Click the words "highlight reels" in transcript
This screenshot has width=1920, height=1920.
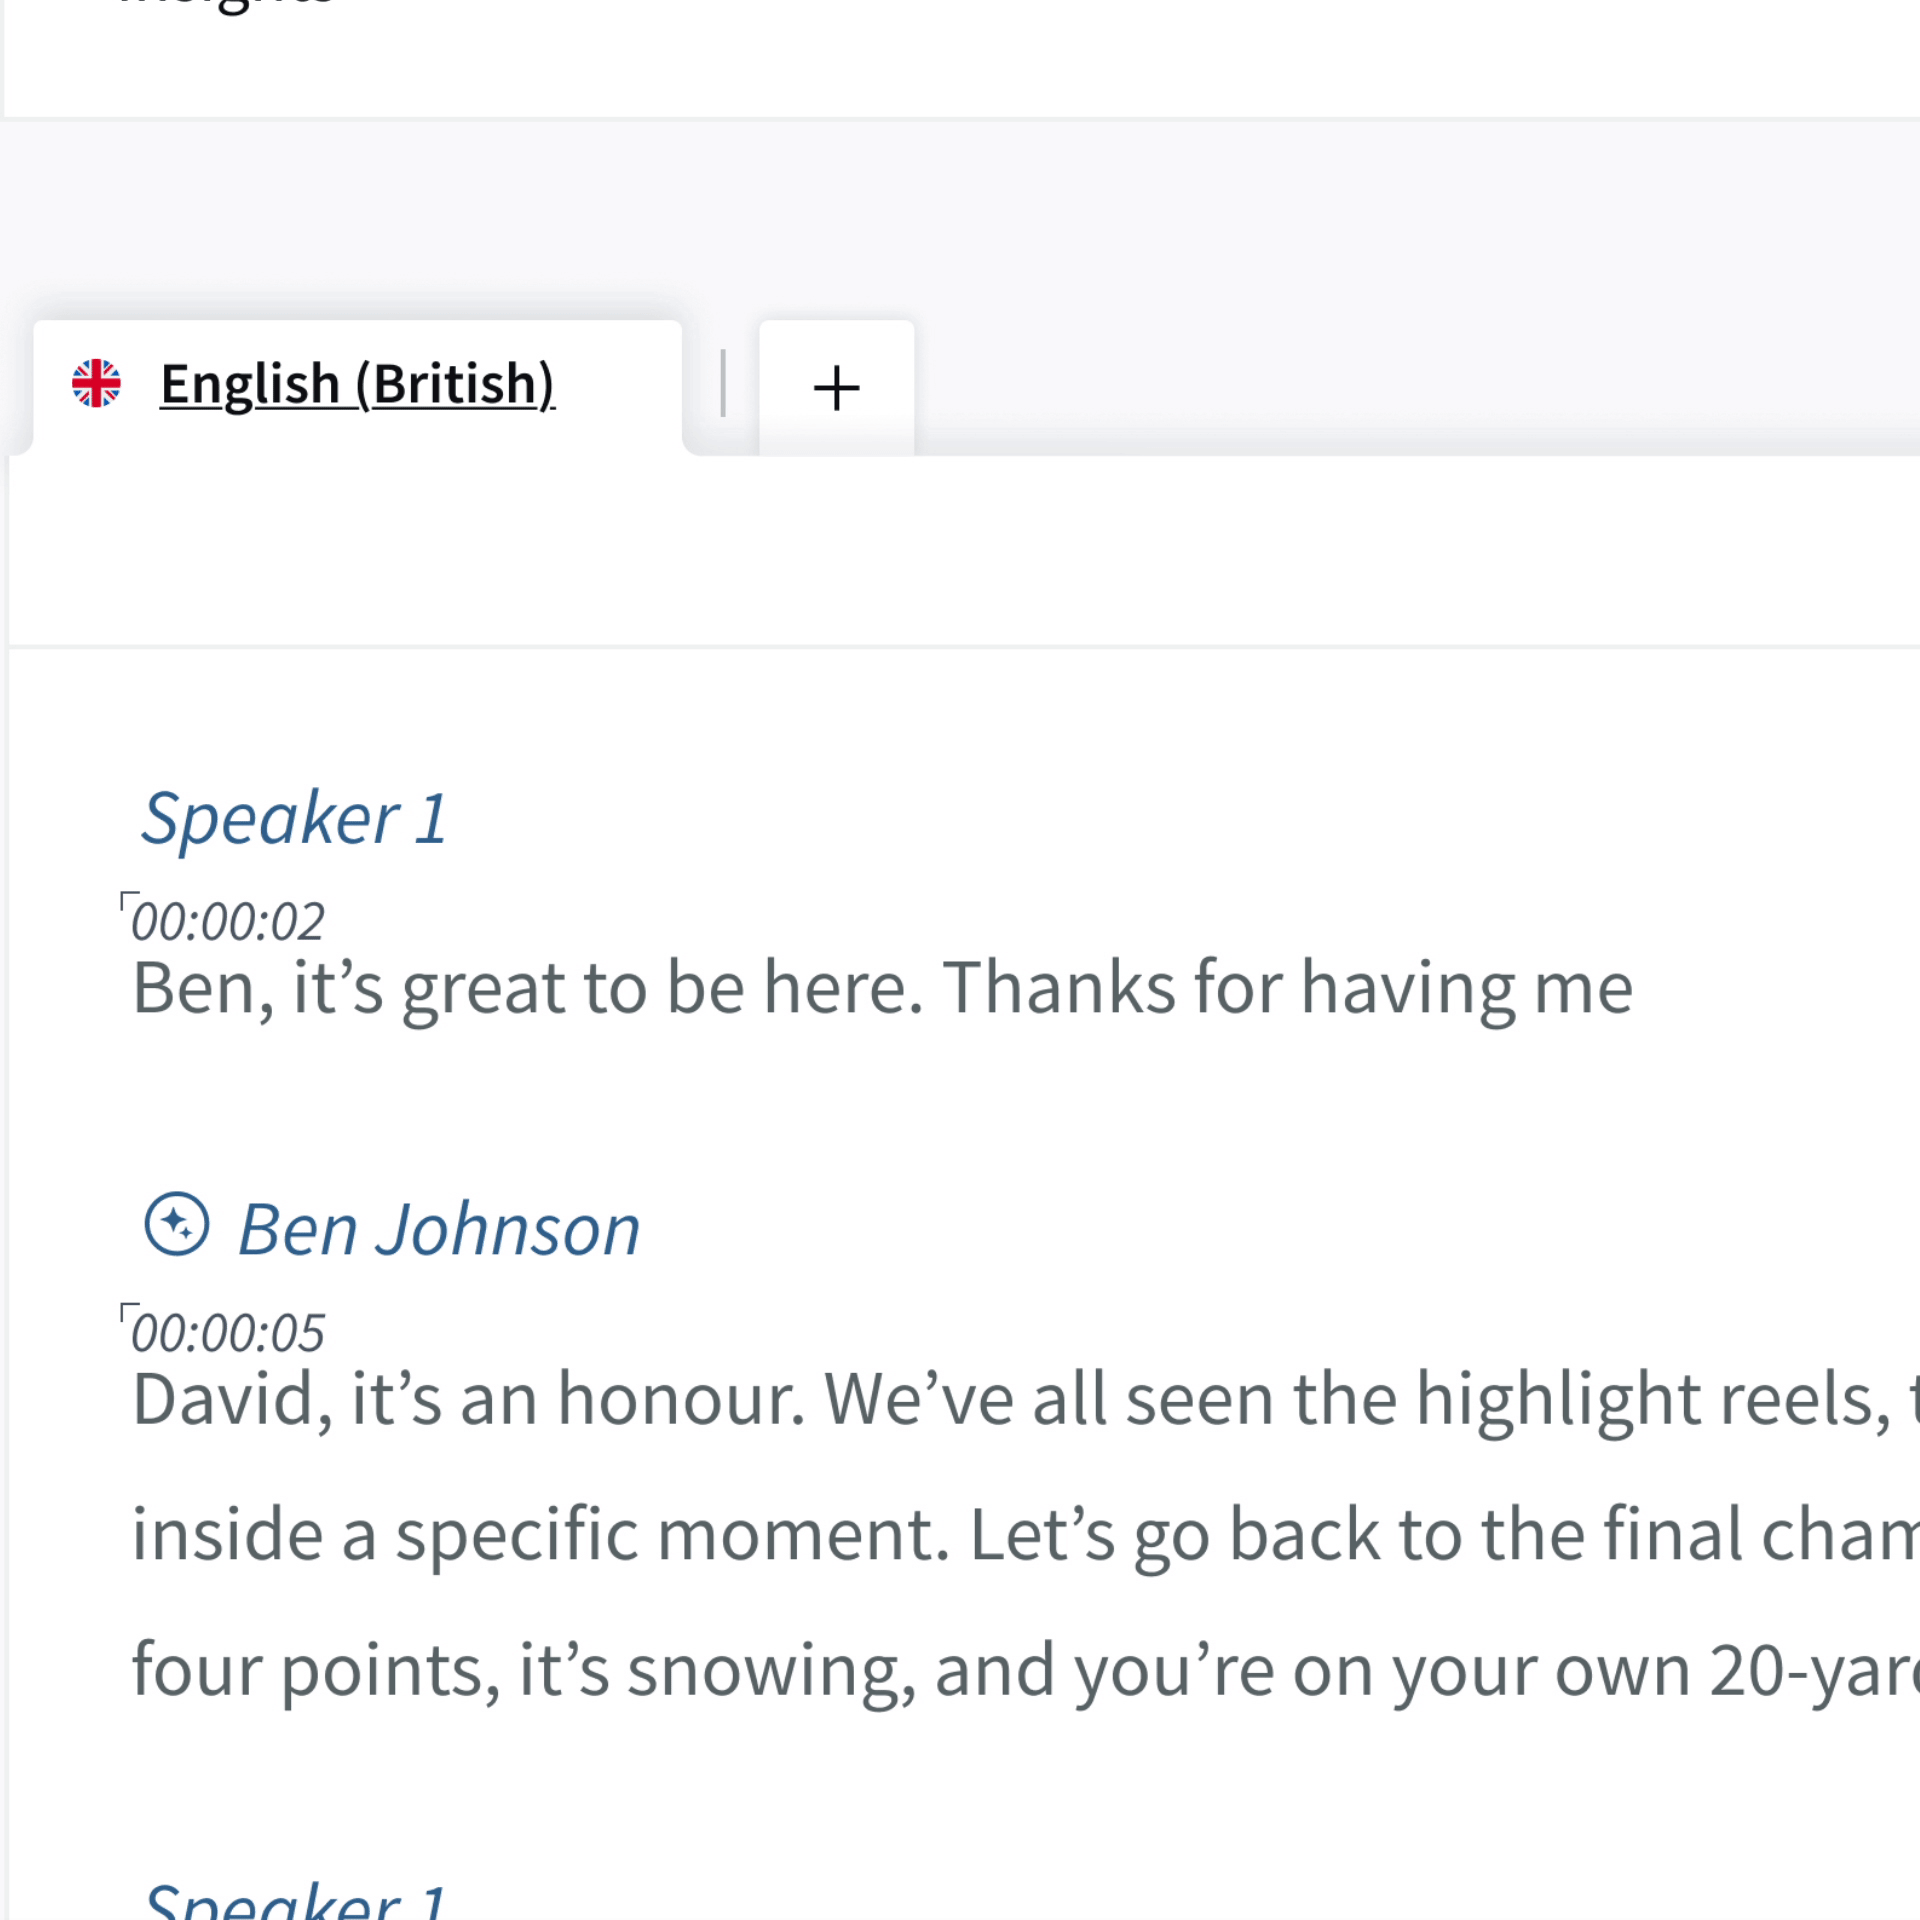[1652, 1399]
